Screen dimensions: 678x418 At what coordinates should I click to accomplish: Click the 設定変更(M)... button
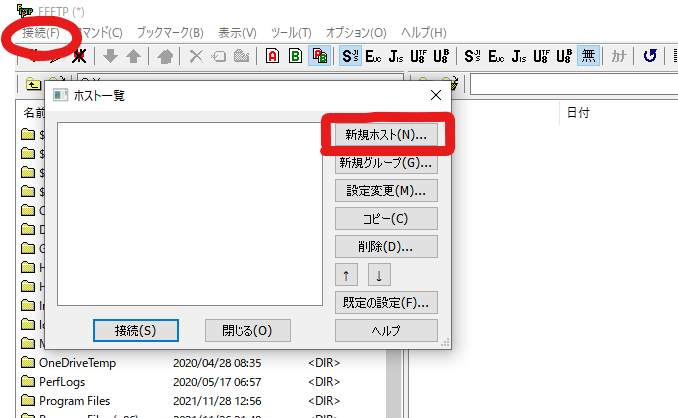386,191
